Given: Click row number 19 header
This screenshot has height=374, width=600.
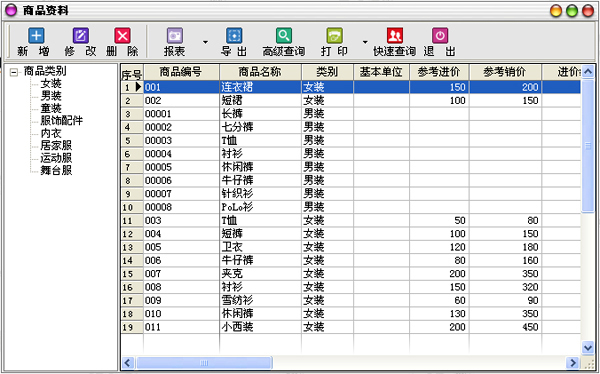Looking at the screenshot, I should pyautogui.click(x=132, y=327).
